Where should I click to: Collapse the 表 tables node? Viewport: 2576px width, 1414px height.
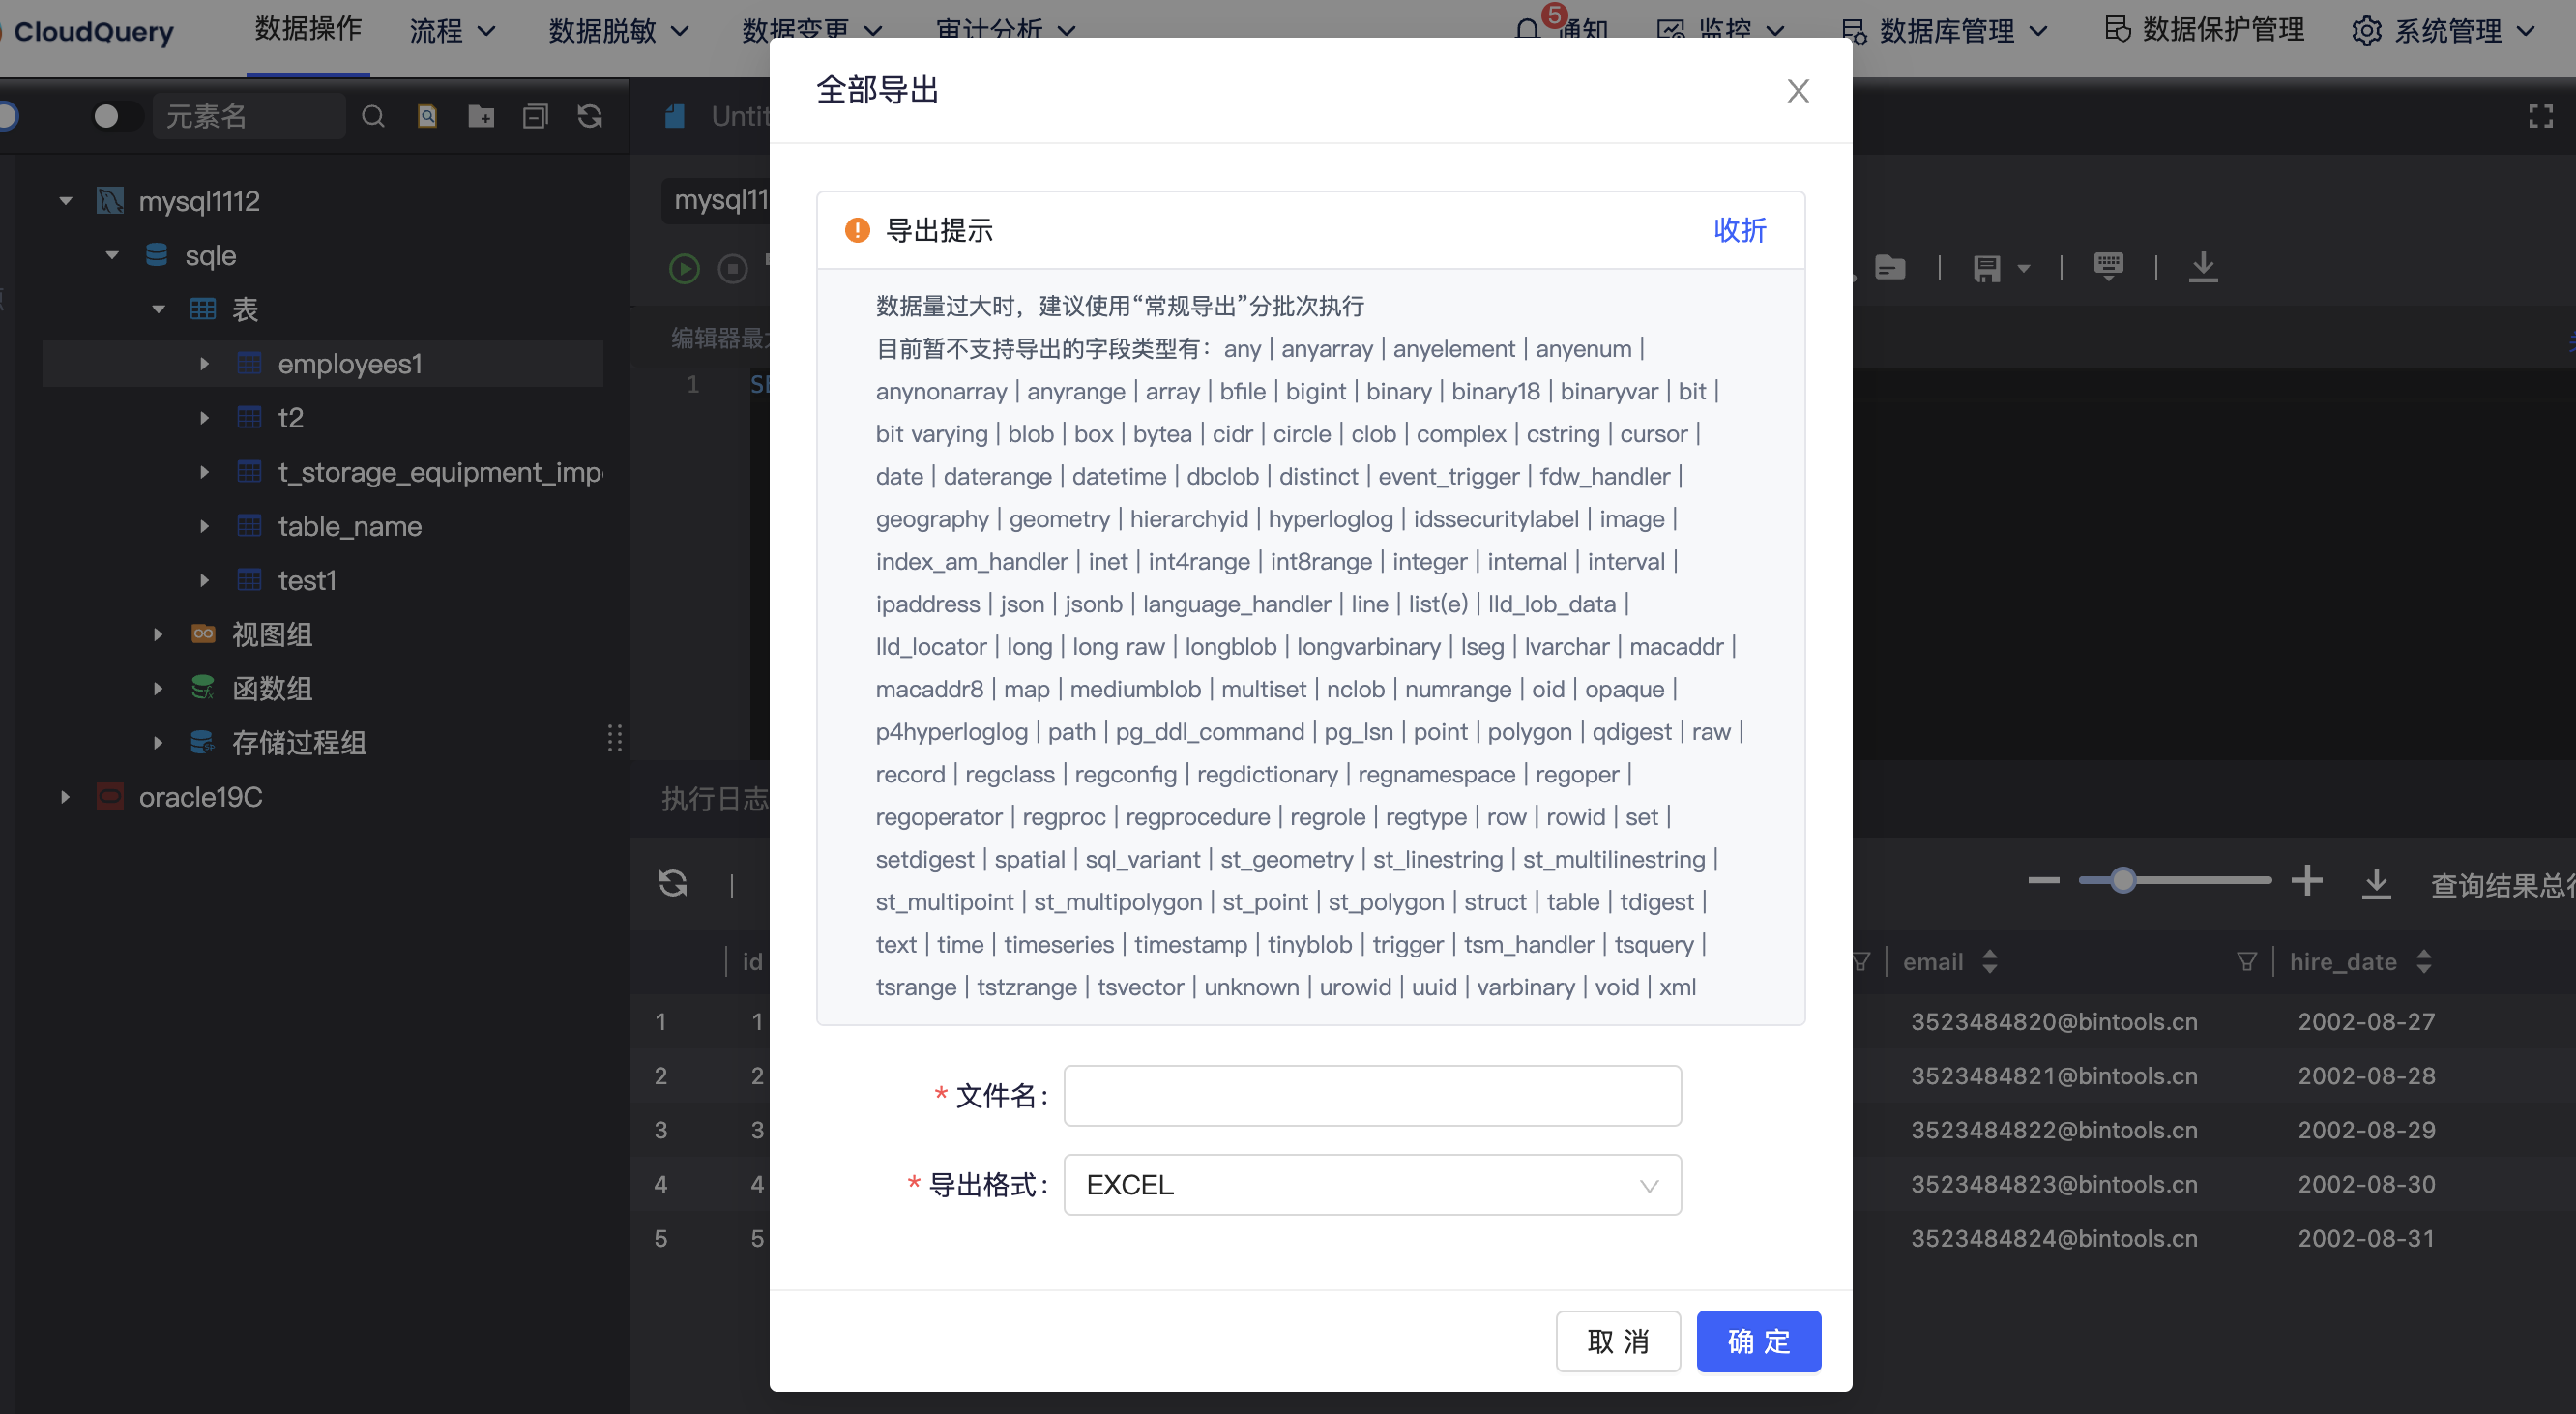coord(157,309)
